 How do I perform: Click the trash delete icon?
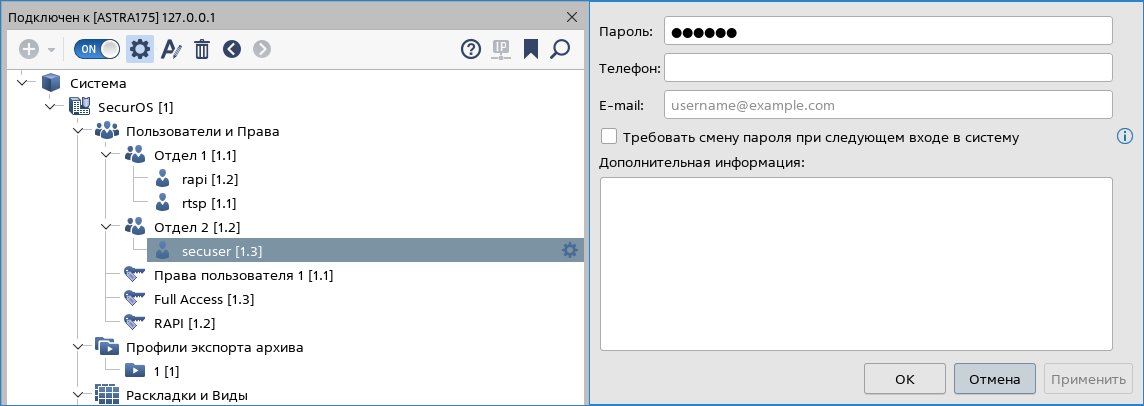coord(202,49)
